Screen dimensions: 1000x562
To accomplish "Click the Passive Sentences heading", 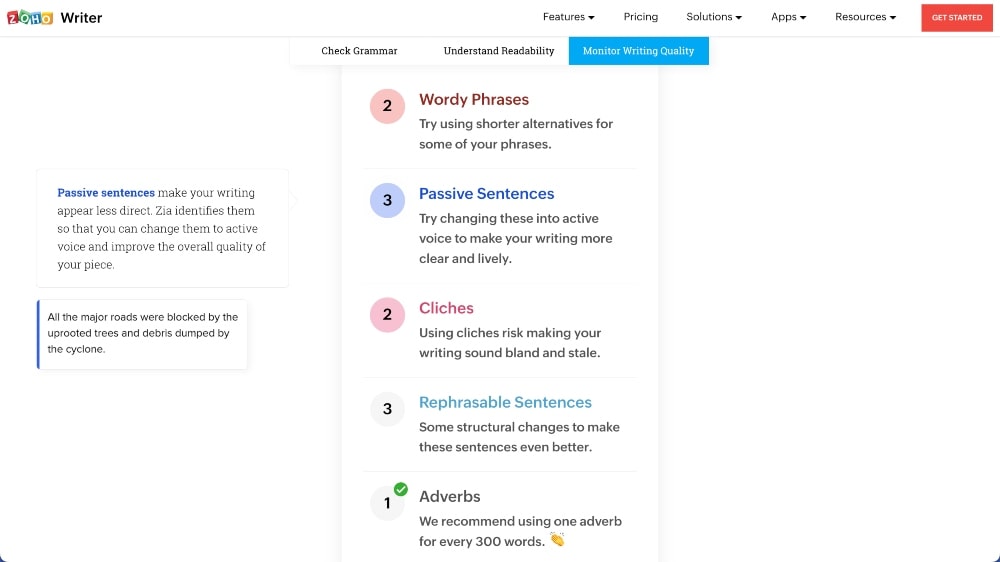I will point(486,194).
